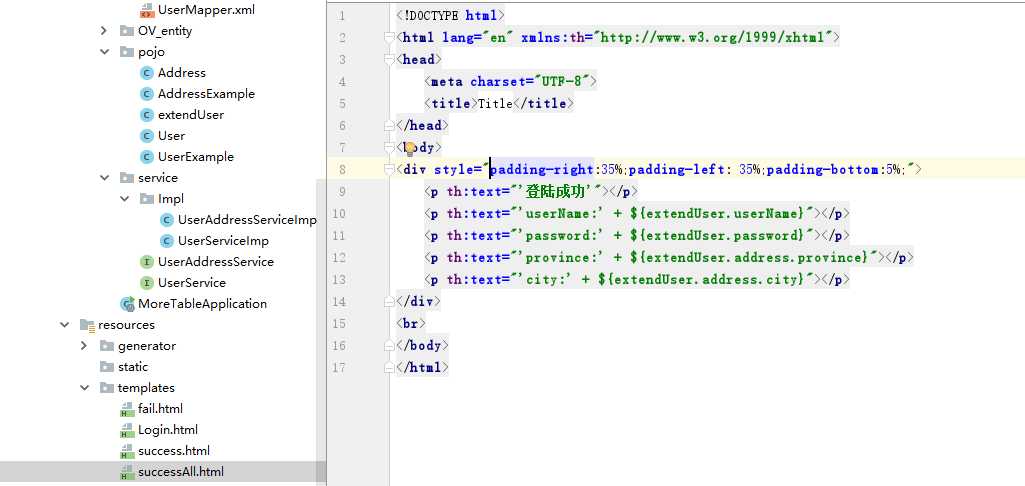Click line number 13 in gutter
Image resolution: width=1025 pixels, height=486 pixels.
click(339, 279)
